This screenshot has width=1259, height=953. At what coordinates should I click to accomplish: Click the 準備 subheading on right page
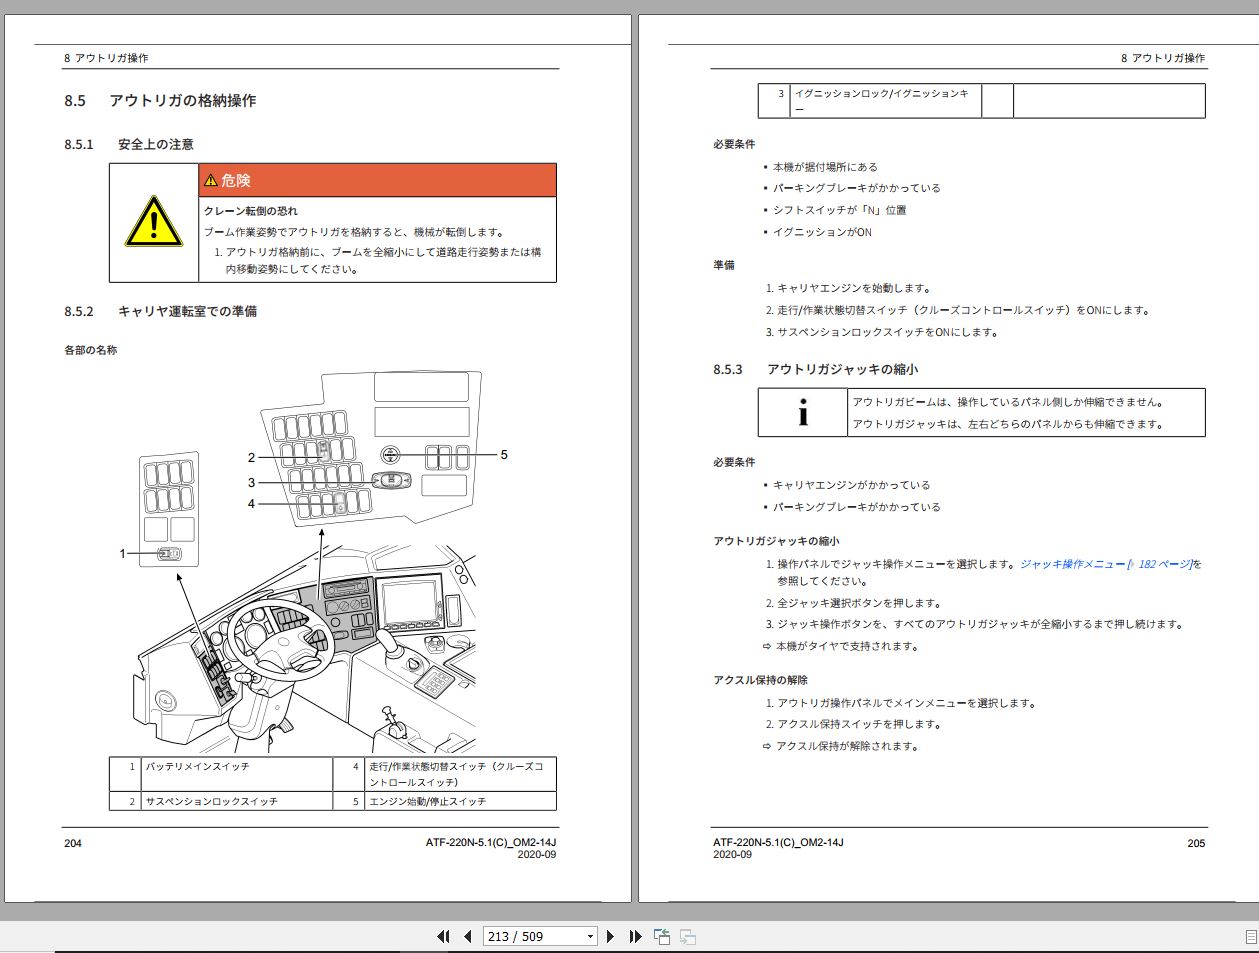(x=724, y=265)
